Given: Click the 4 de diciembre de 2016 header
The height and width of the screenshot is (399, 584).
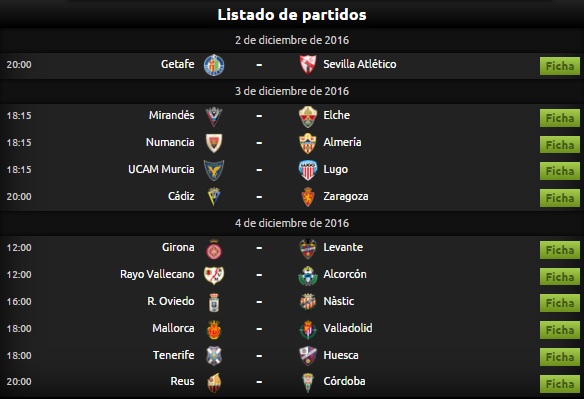Looking at the screenshot, I should point(292,223).
